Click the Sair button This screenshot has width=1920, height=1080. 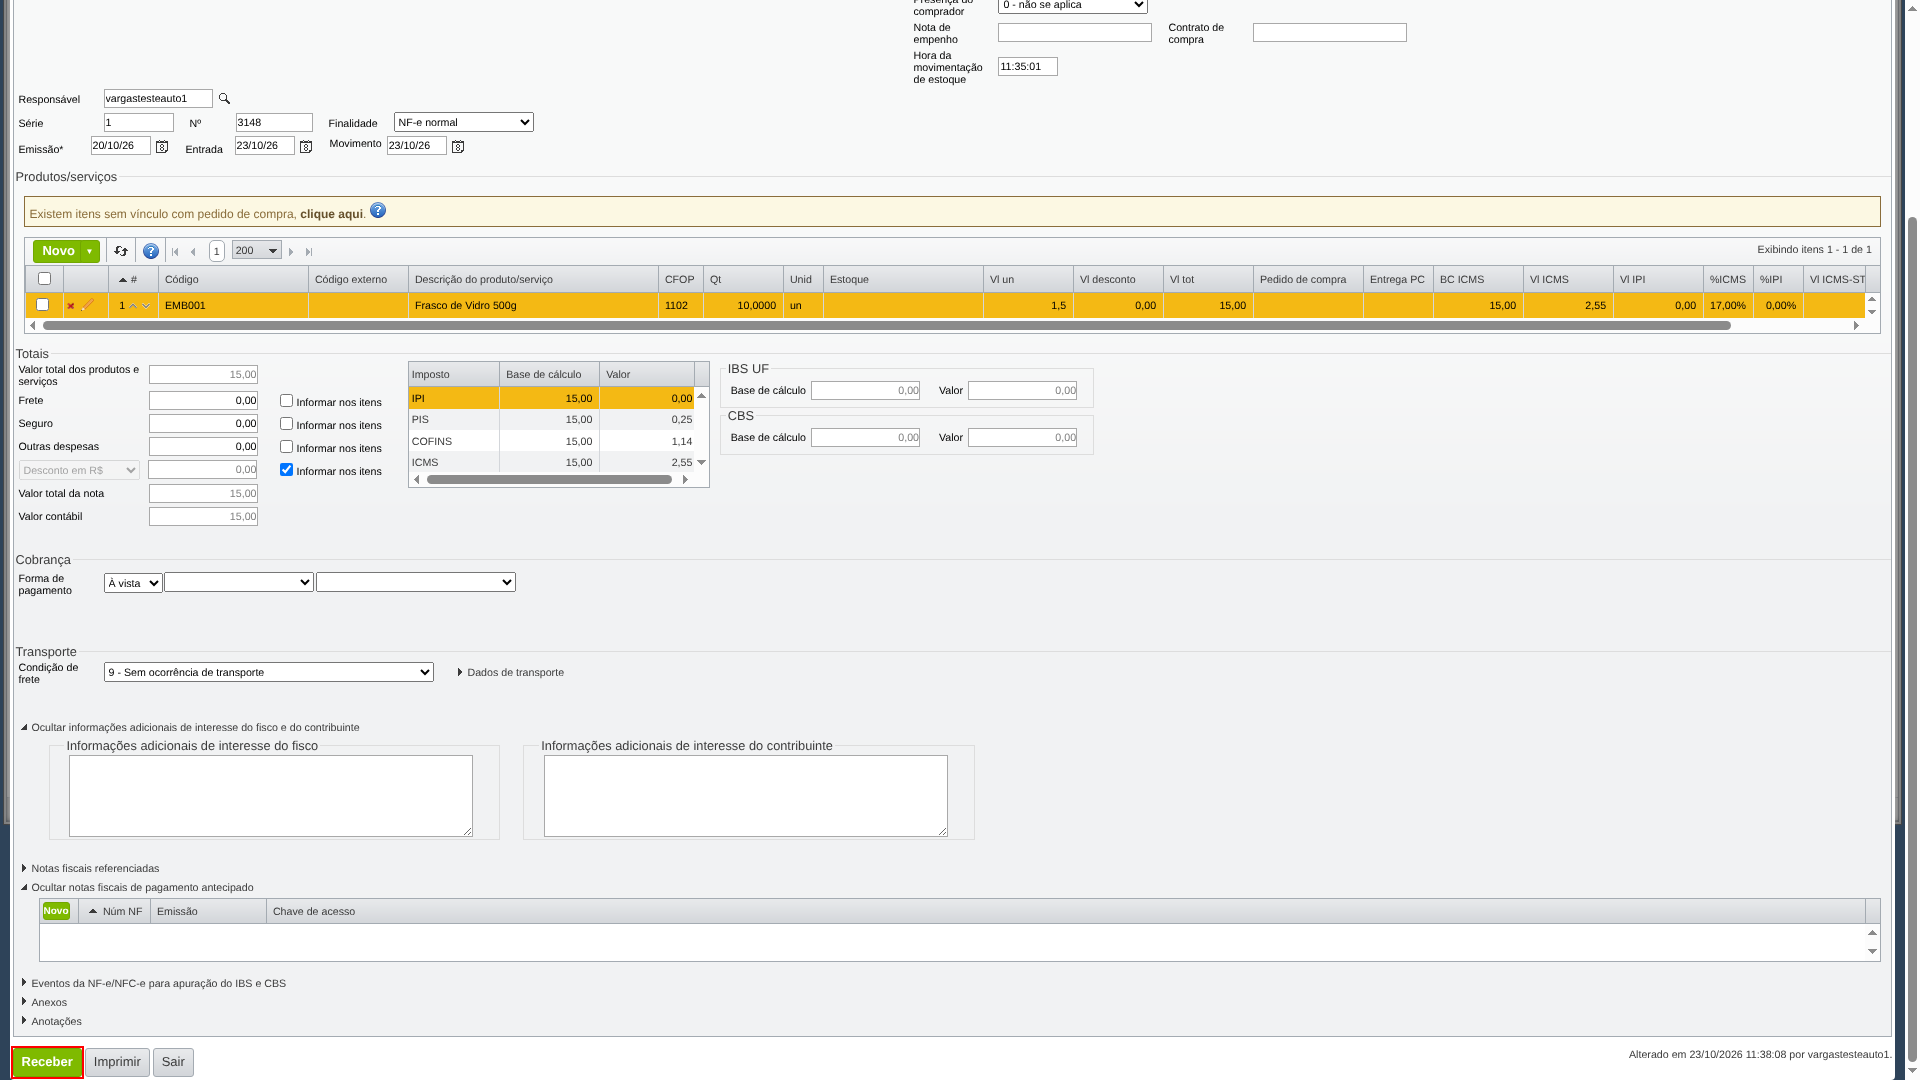(x=173, y=1062)
